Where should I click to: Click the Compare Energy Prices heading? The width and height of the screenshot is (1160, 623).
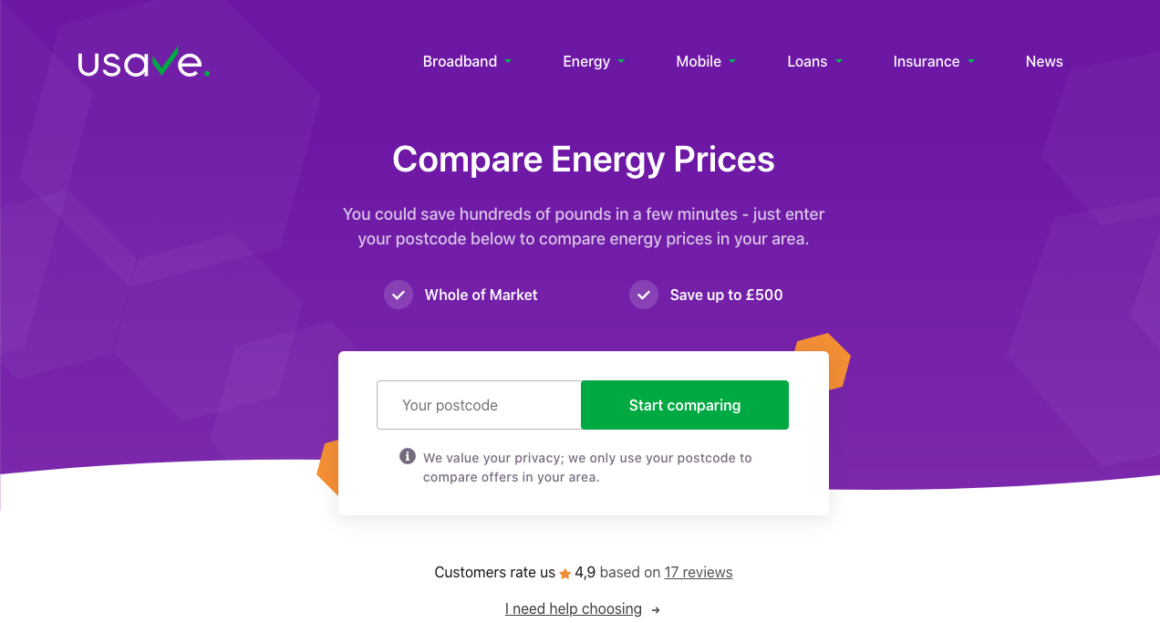pyautogui.click(x=583, y=159)
